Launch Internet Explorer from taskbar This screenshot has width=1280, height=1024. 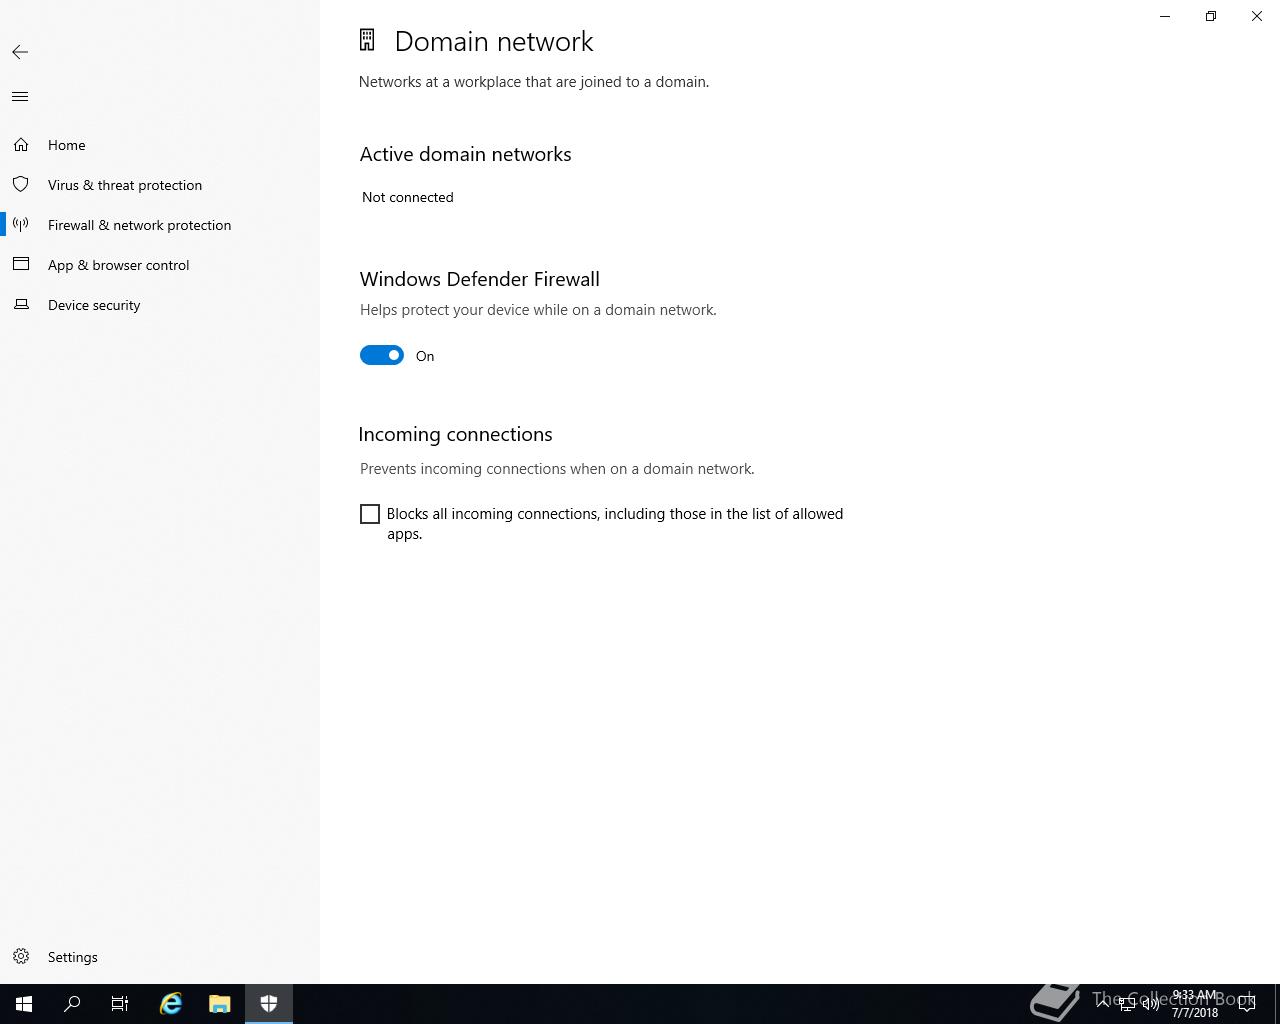[x=171, y=1004]
